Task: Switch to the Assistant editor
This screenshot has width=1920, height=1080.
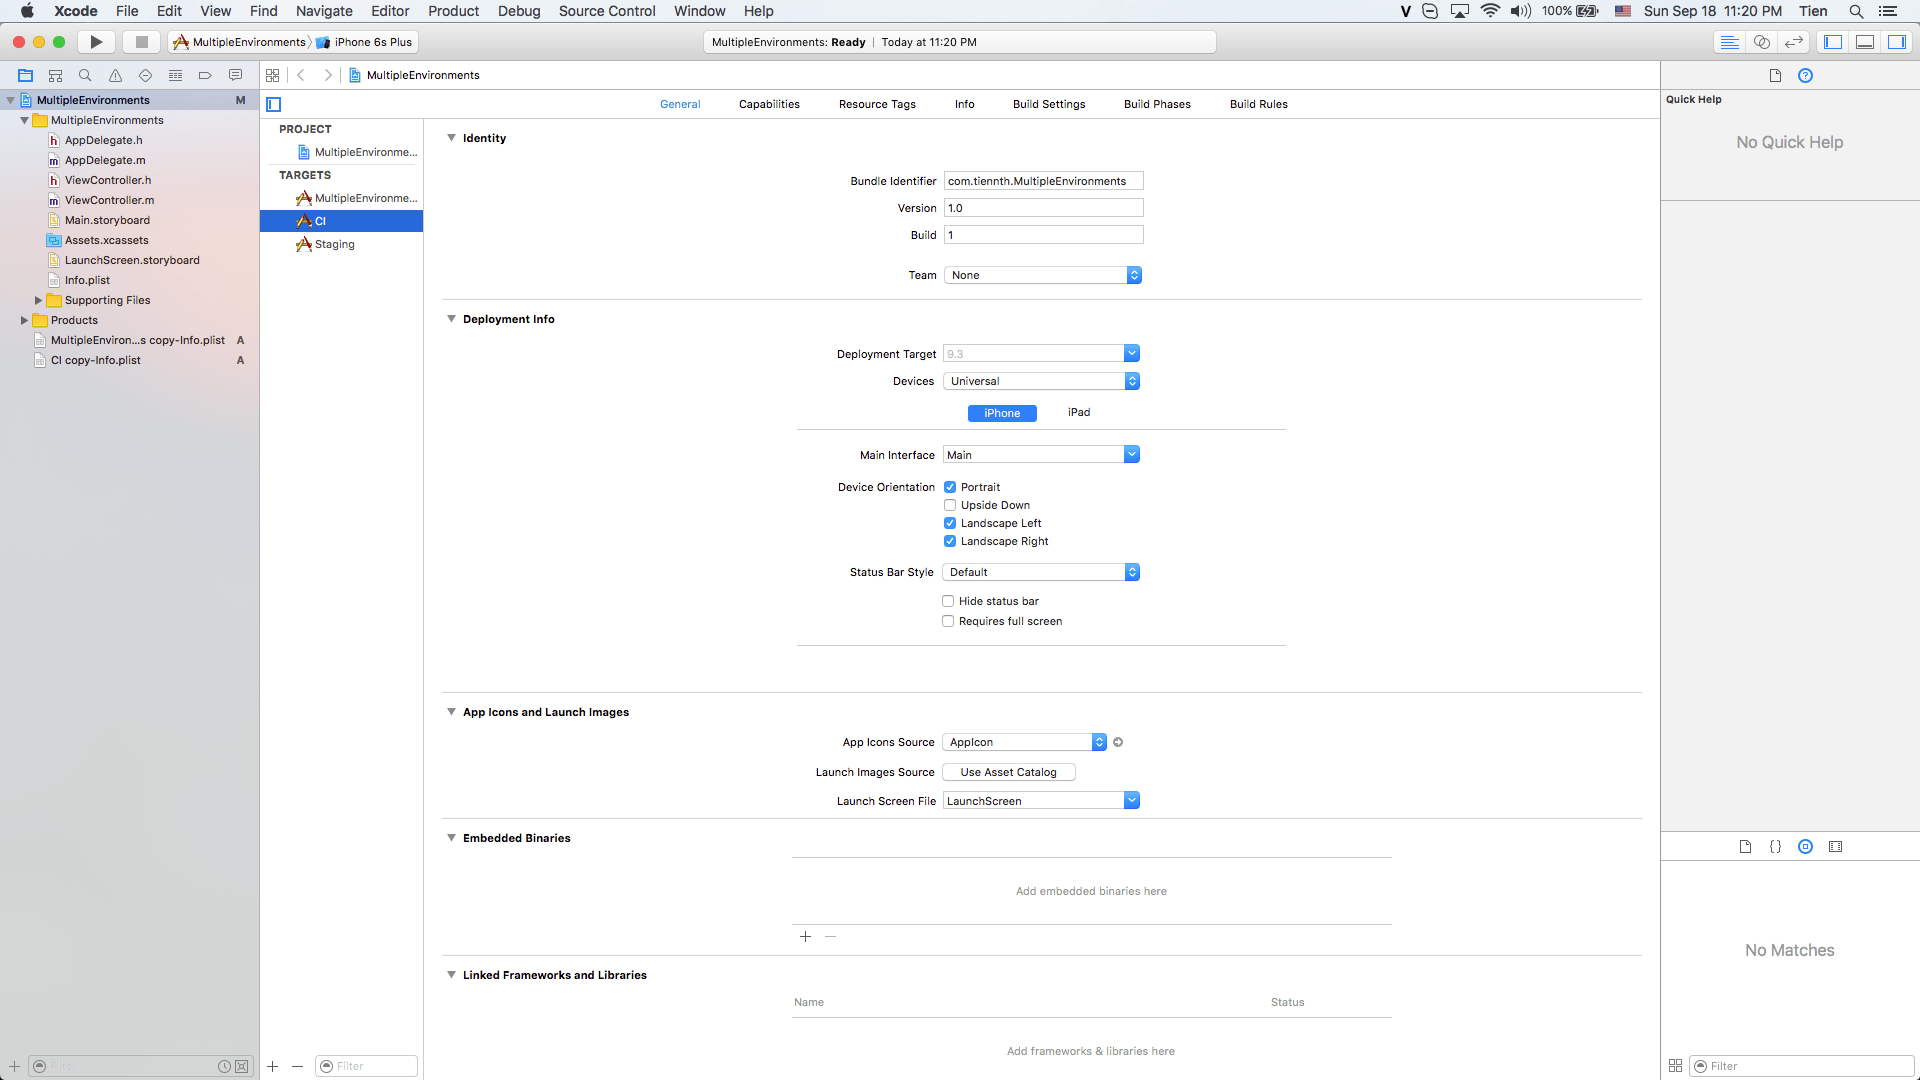Action: 1762,42
